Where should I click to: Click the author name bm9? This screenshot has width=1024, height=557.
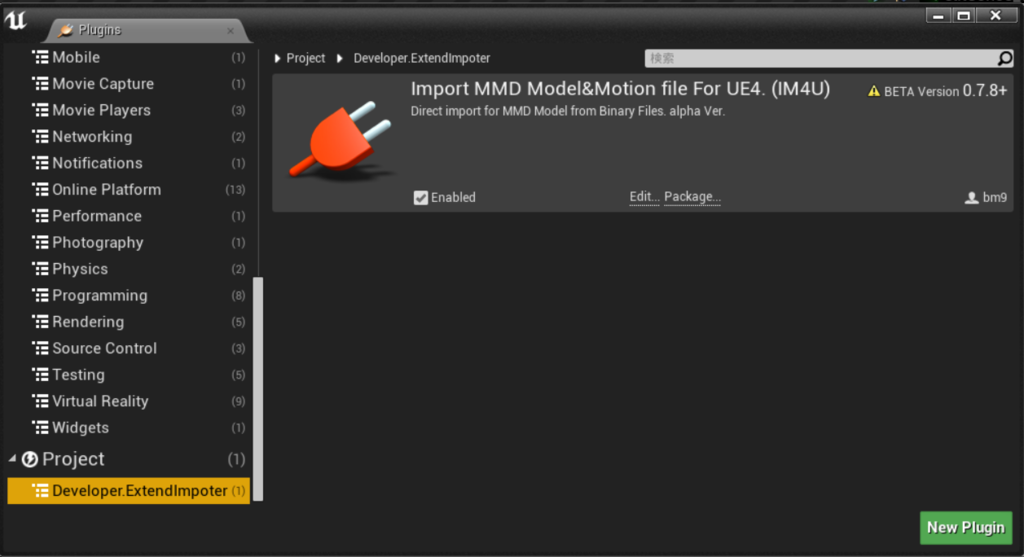click(995, 197)
